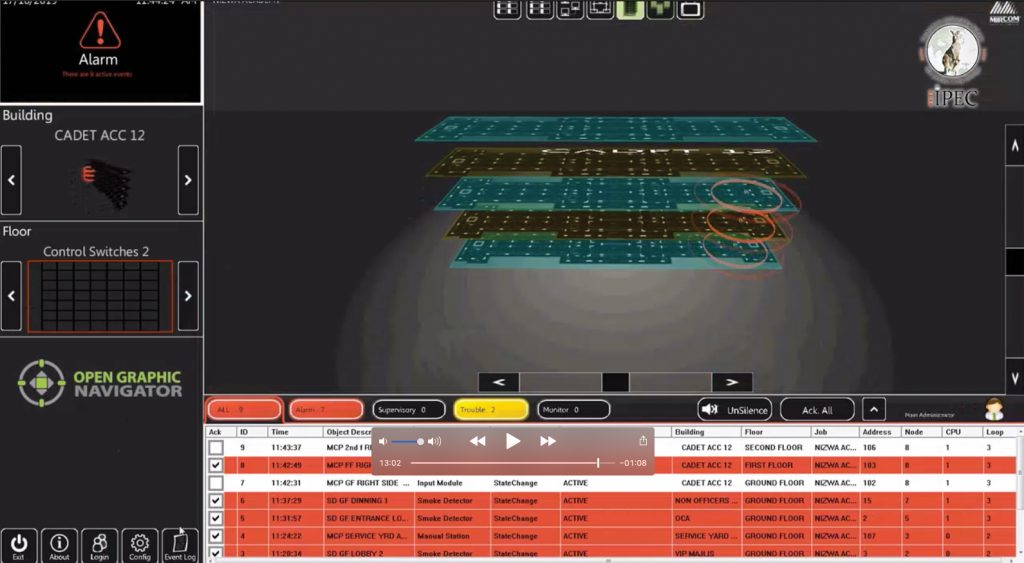Open the network devices view icon
Screen dimensions: 1024x563
pyautogui.click(x=569, y=9)
